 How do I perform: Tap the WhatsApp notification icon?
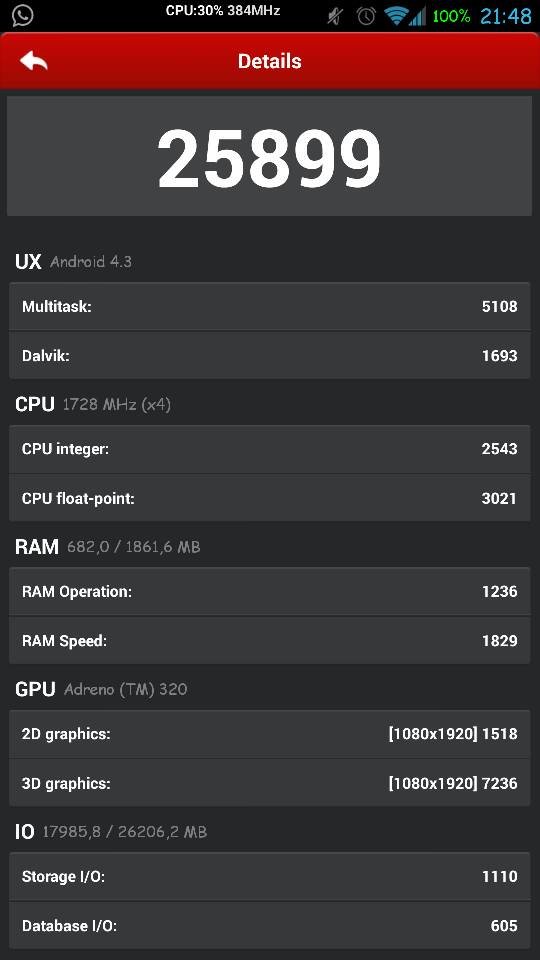[22, 15]
